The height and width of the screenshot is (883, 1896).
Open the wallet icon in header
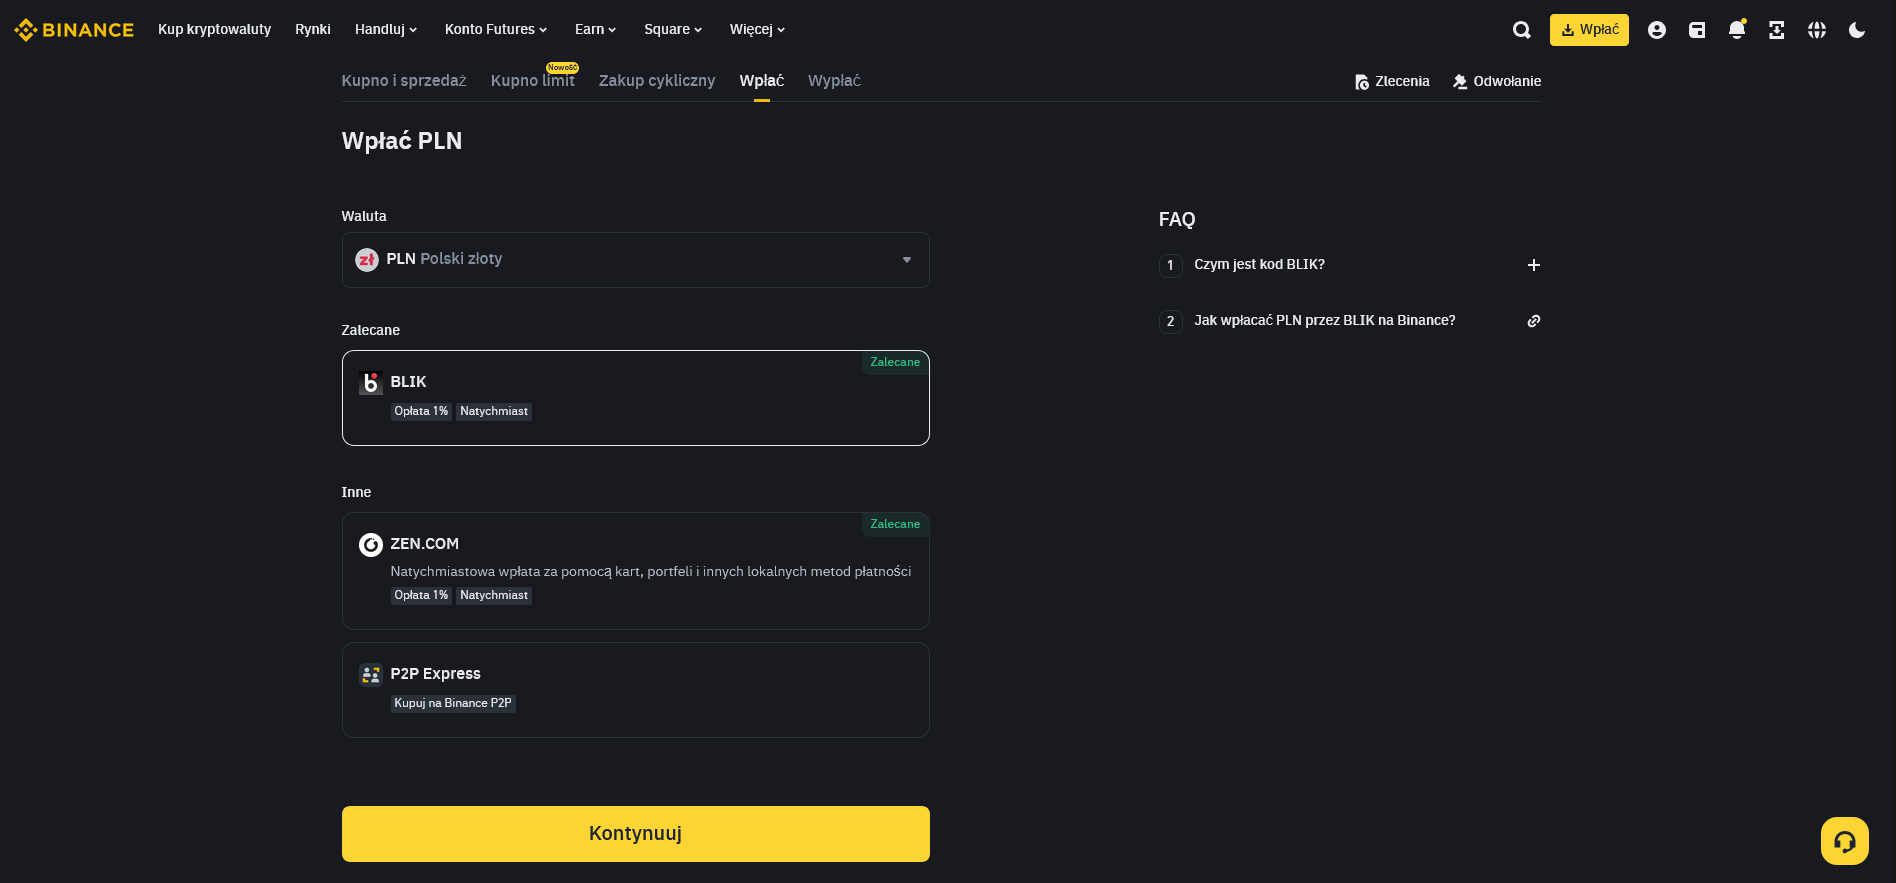pyautogui.click(x=1697, y=30)
